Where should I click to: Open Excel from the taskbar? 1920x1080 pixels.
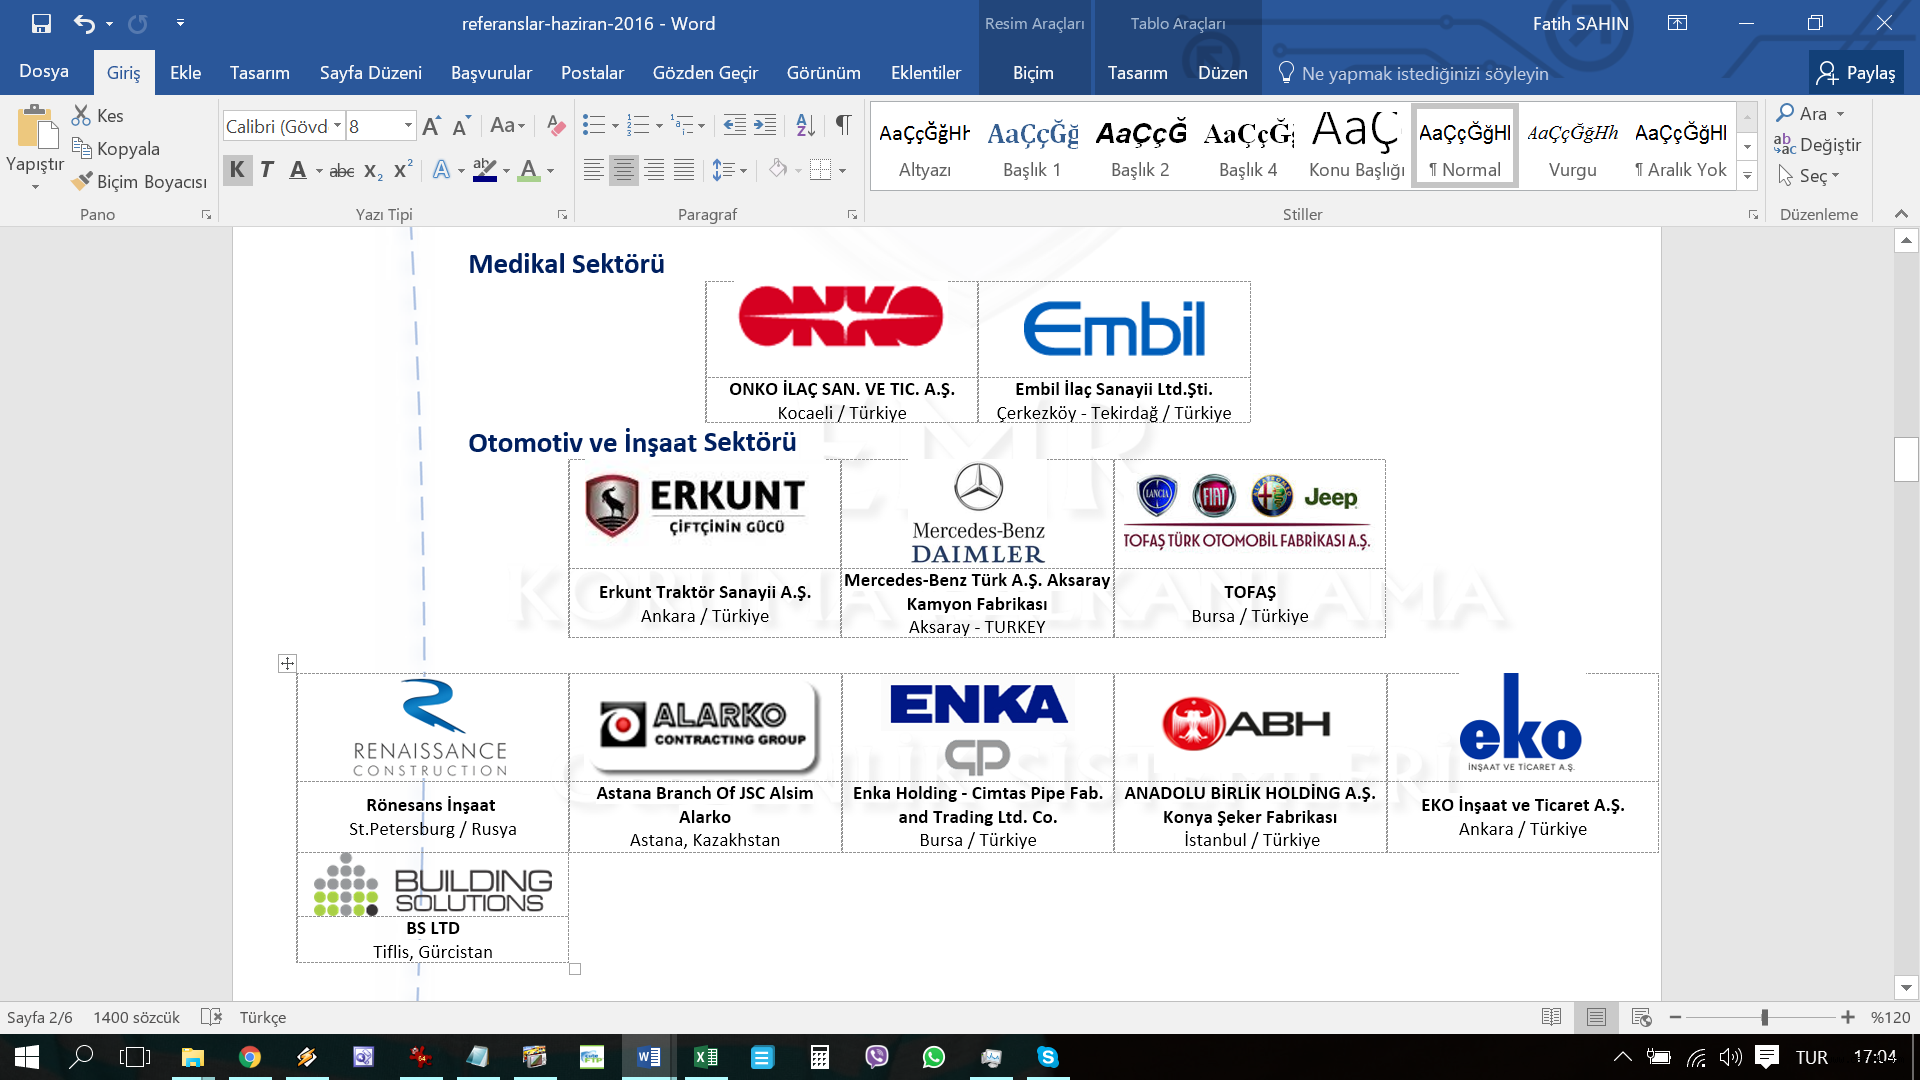click(x=706, y=1057)
